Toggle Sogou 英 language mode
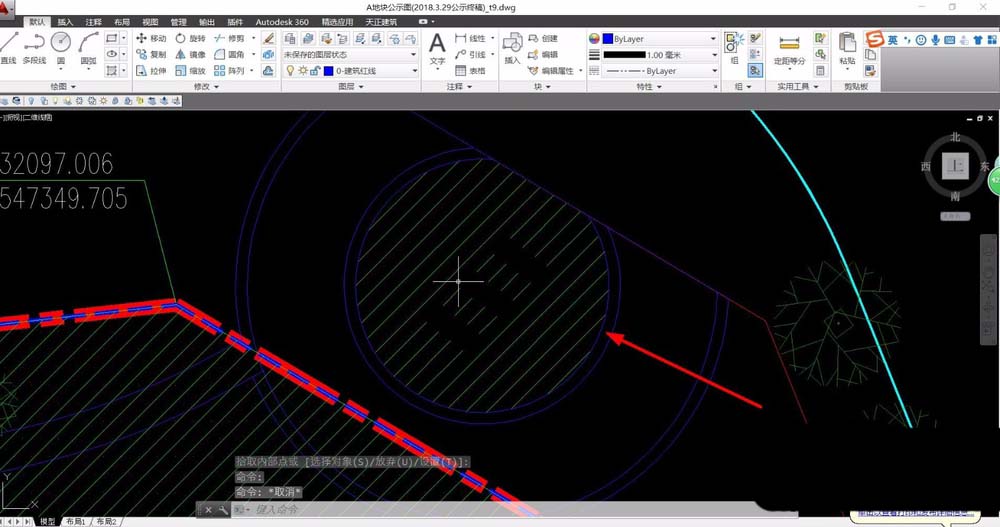This screenshot has height=527, width=1000. [x=893, y=40]
